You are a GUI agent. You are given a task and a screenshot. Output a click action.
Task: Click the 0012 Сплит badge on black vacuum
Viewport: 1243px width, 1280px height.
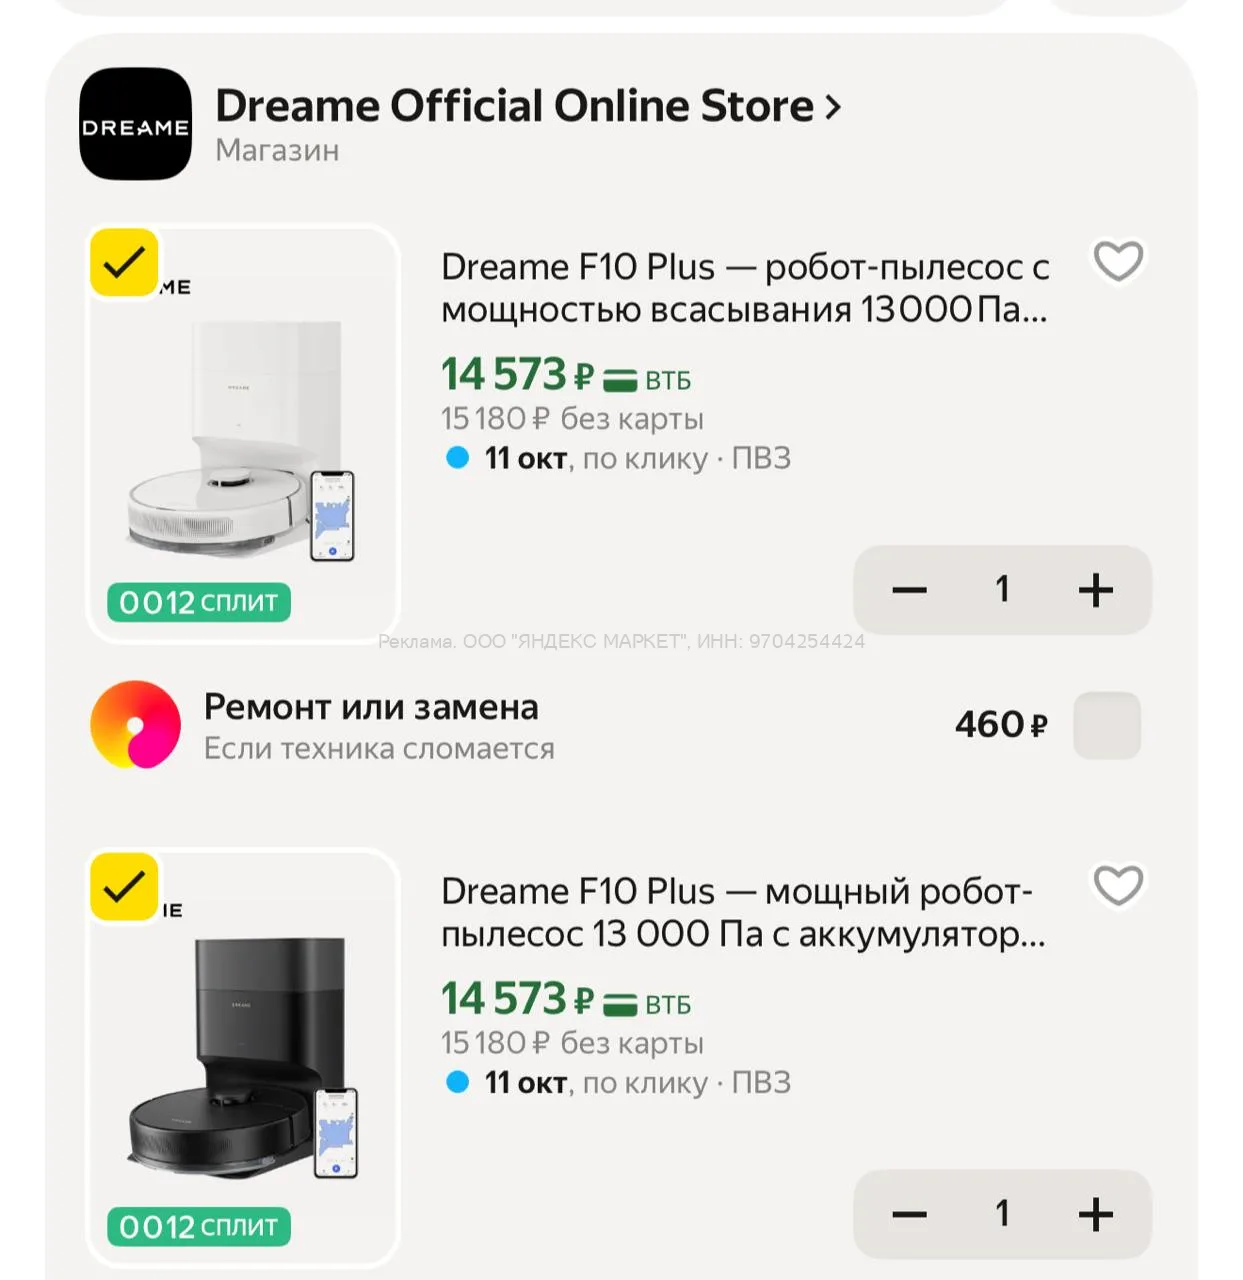(x=199, y=1227)
